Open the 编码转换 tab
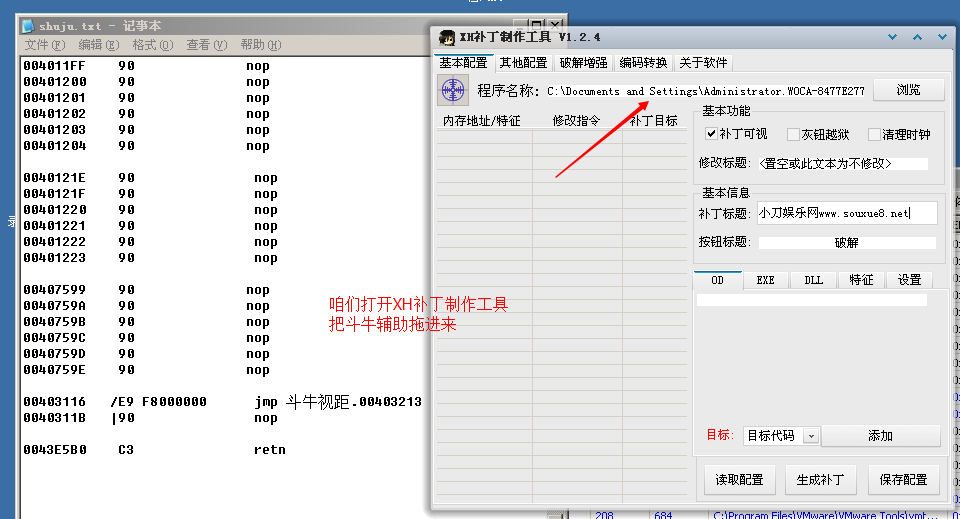Viewport: 960px width, 519px height. (643, 62)
